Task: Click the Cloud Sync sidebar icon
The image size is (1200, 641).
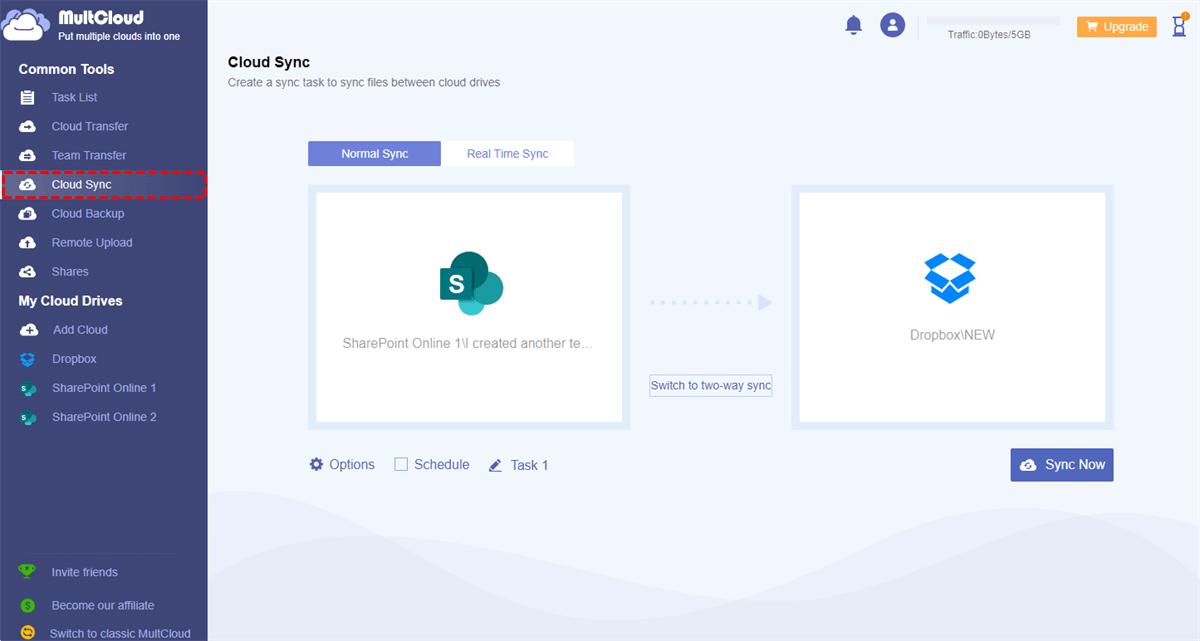Action: (28, 185)
